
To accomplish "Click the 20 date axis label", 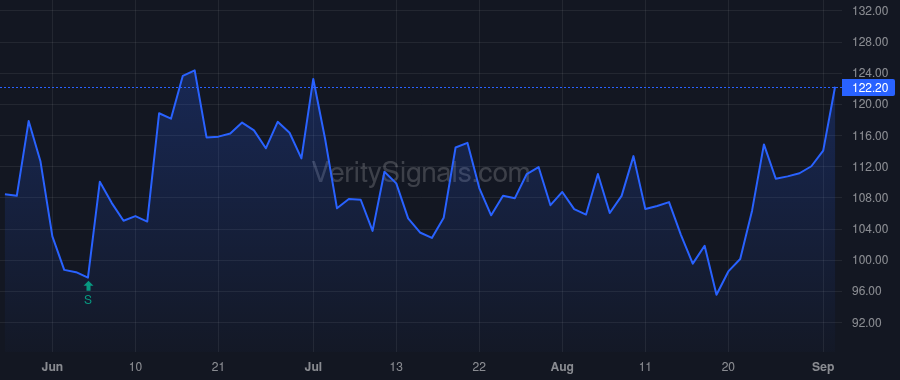I will [728, 367].
